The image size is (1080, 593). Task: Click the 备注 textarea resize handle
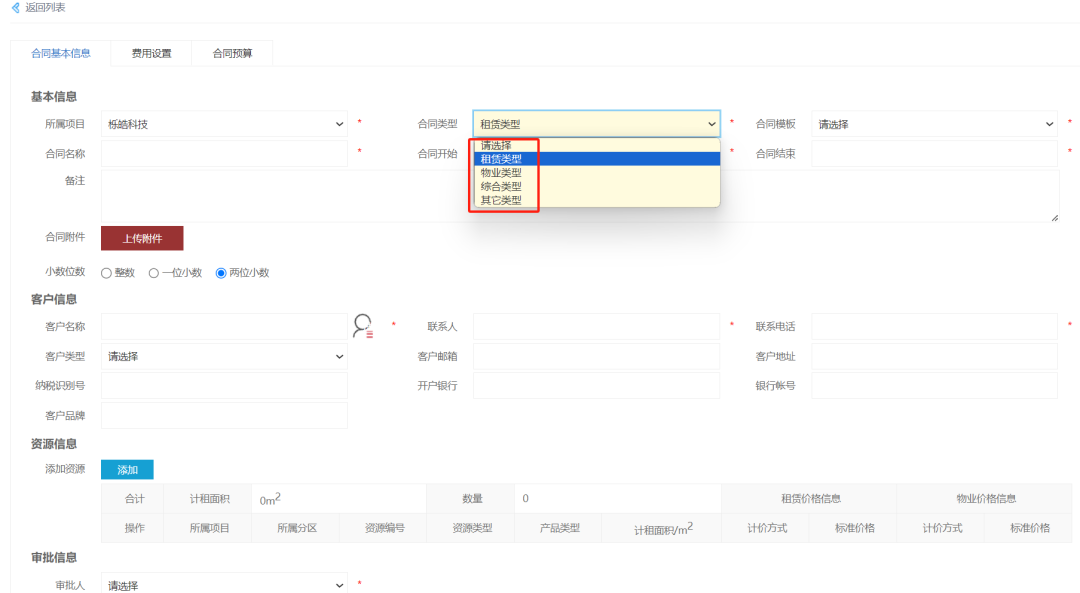pyautogui.click(x=1055, y=218)
